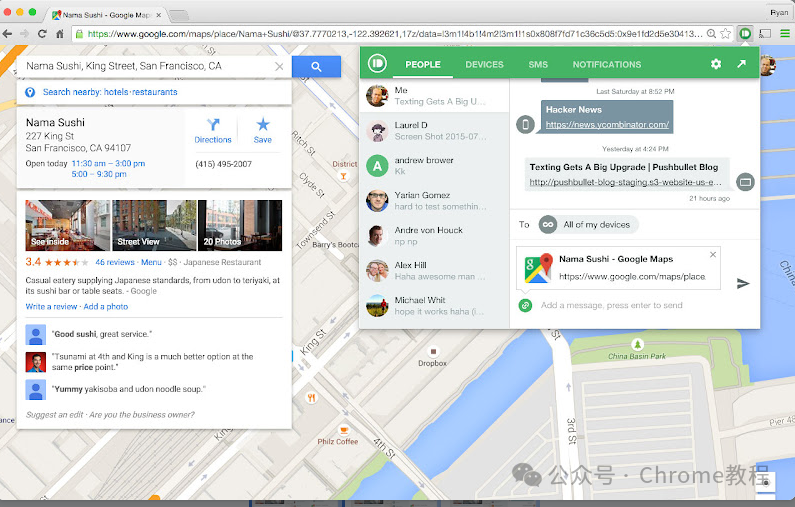
Task: Open the Menu link for Nama Sushi
Action: [x=151, y=262]
